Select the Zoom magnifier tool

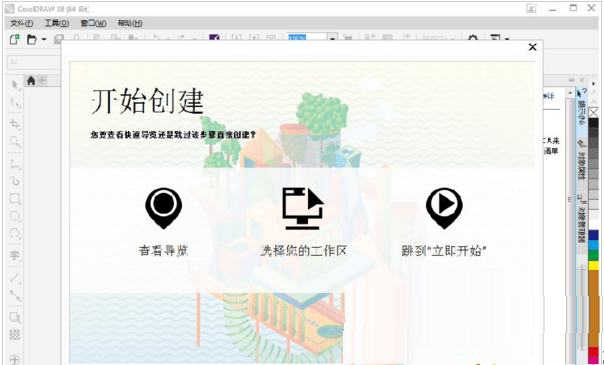coord(15,141)
